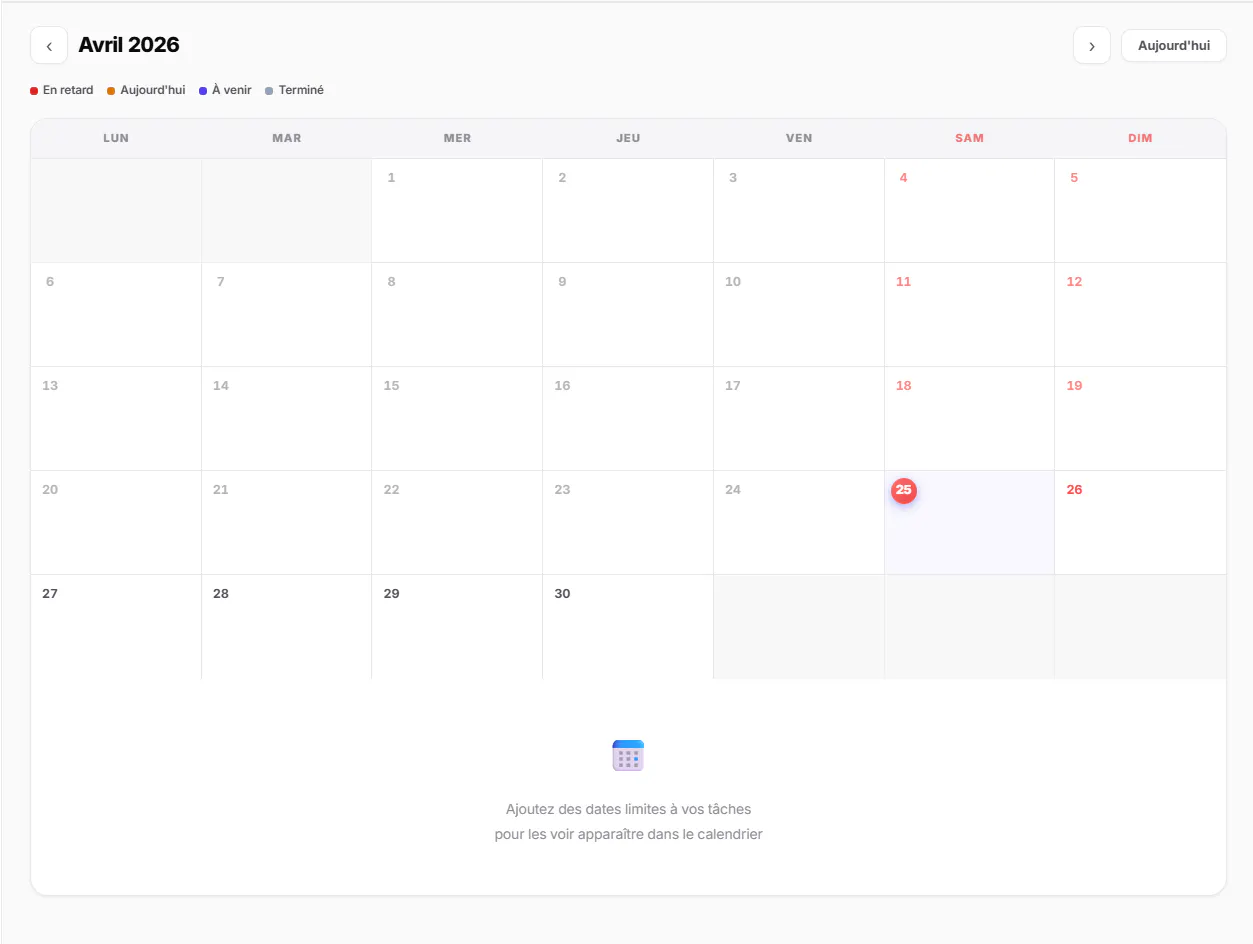Screen dimensions: 1253x944
Task: Open day 14 cell
Action: pyautogui.click(x=286, y=418)
